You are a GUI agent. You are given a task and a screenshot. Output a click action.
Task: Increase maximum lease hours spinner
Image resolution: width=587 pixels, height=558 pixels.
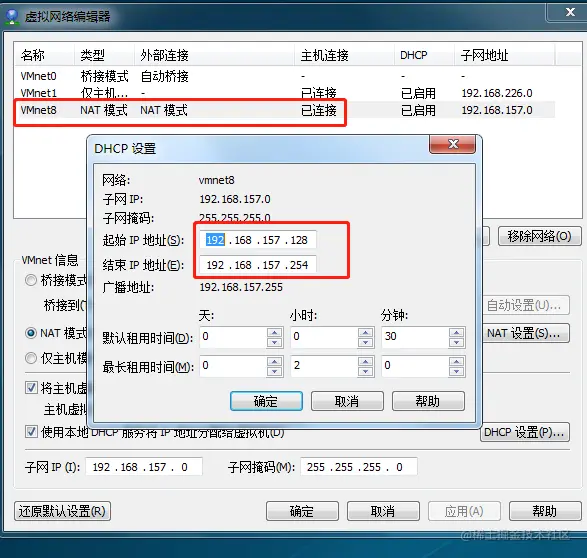tap(365, 362)
